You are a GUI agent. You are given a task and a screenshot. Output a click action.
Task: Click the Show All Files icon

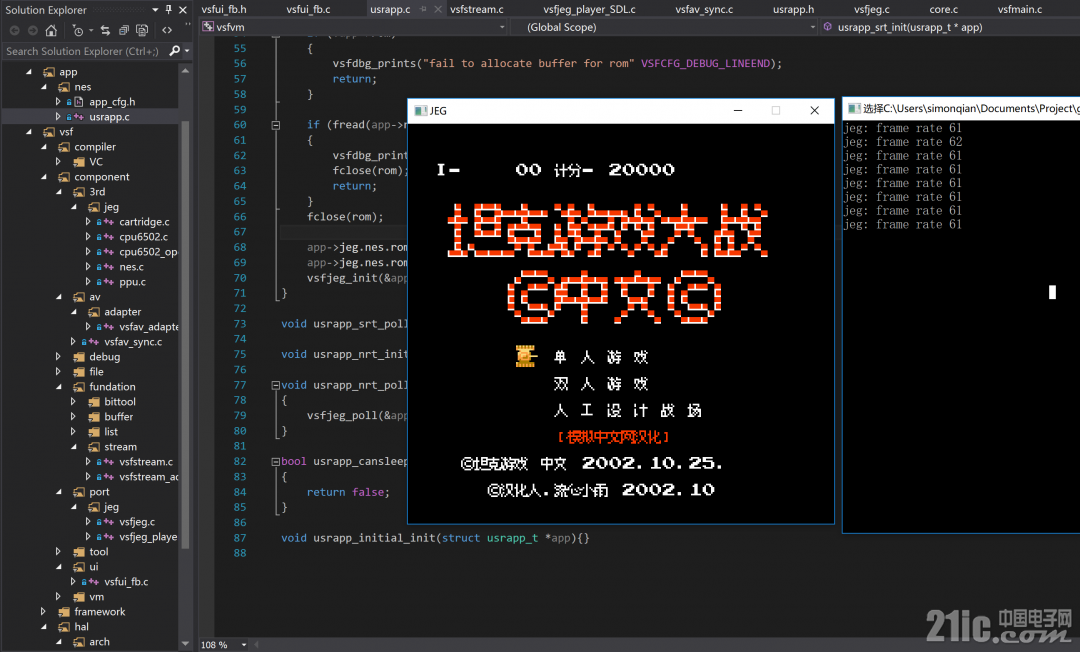click(142, 30)
